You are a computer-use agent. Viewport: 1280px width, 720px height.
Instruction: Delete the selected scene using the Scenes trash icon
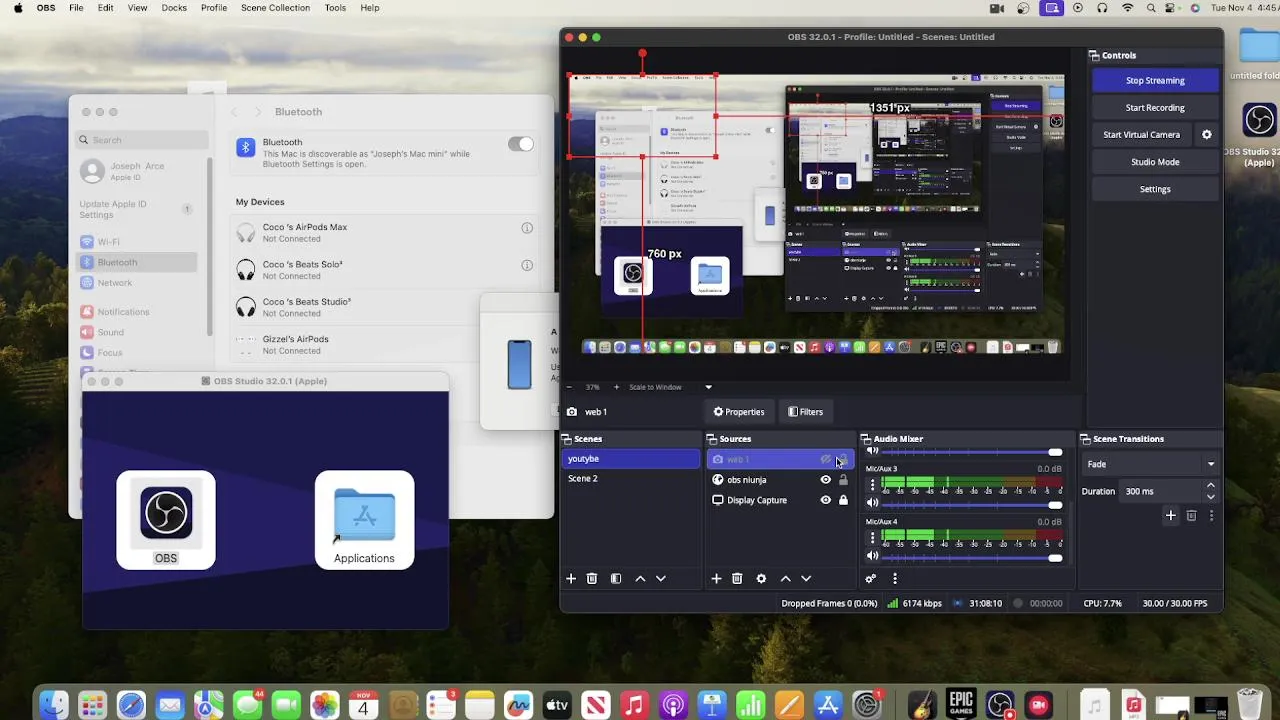click(x=592, y=578)
